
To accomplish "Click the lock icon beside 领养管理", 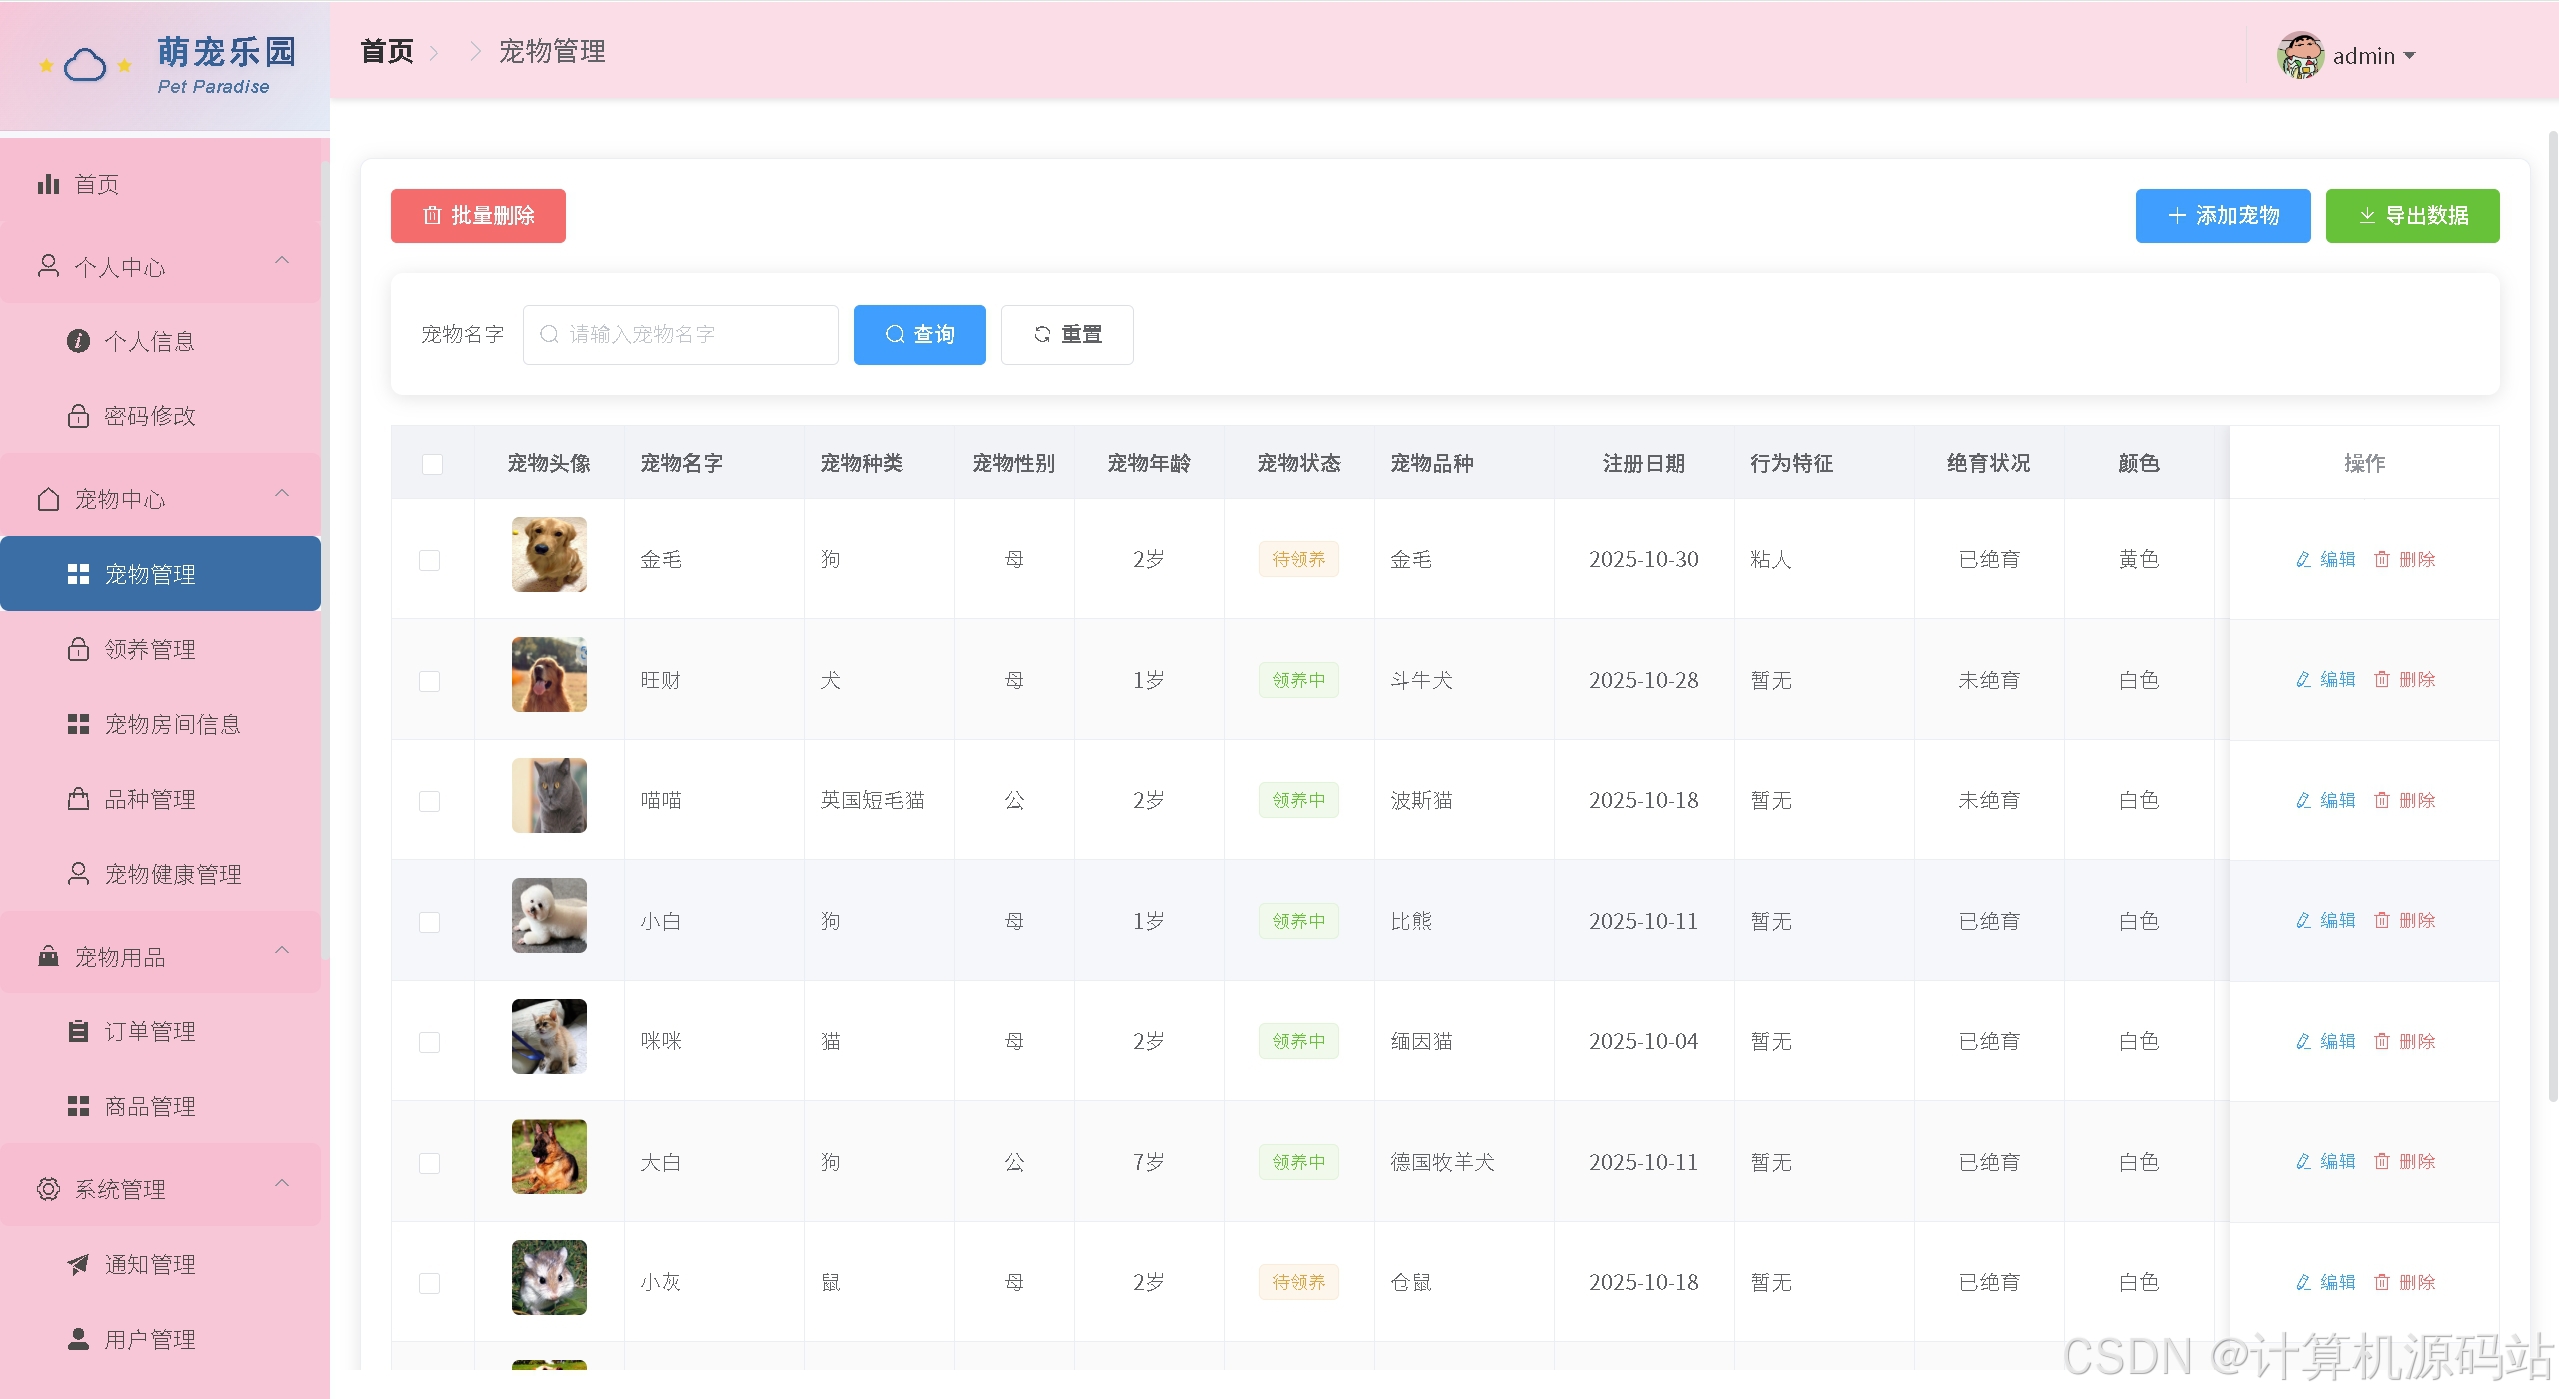I will (78, 649).
